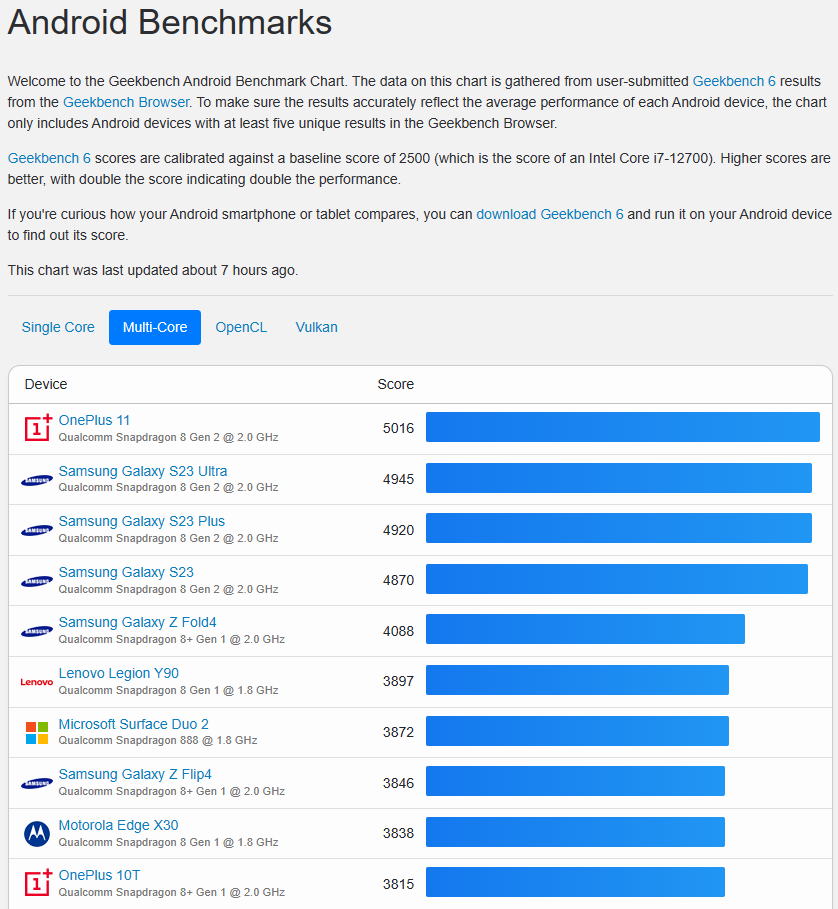This screenshot has width=838, height=909.
Task: Open the OnePlus 11 device page
Action: click(x=94, y=420)
